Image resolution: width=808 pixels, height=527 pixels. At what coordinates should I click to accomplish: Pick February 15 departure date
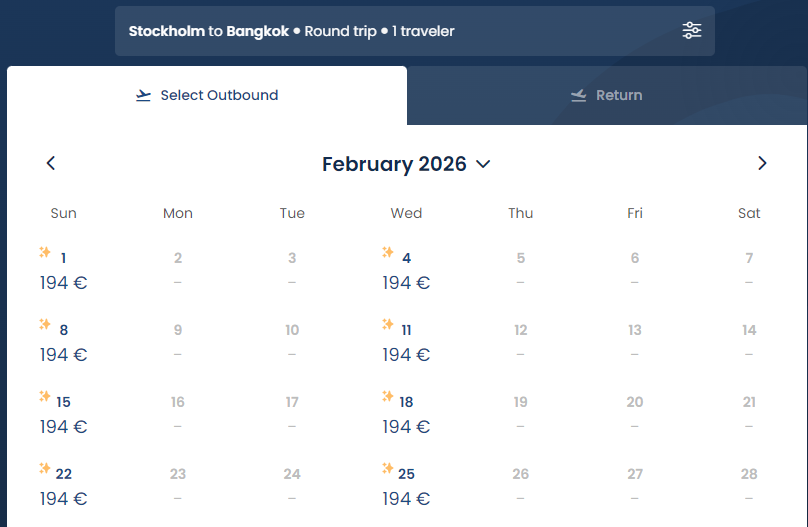(63, 414)
